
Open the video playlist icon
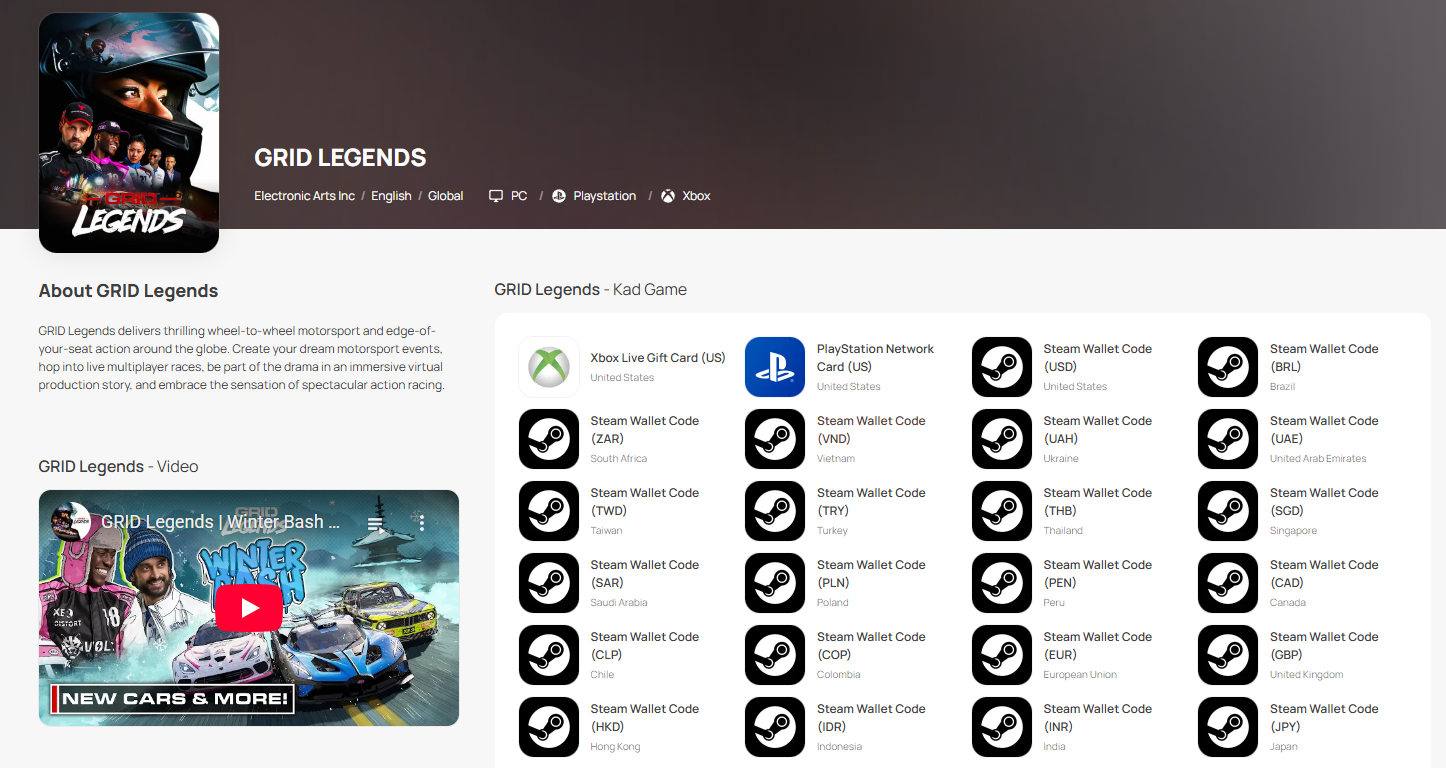pos(375,523)
